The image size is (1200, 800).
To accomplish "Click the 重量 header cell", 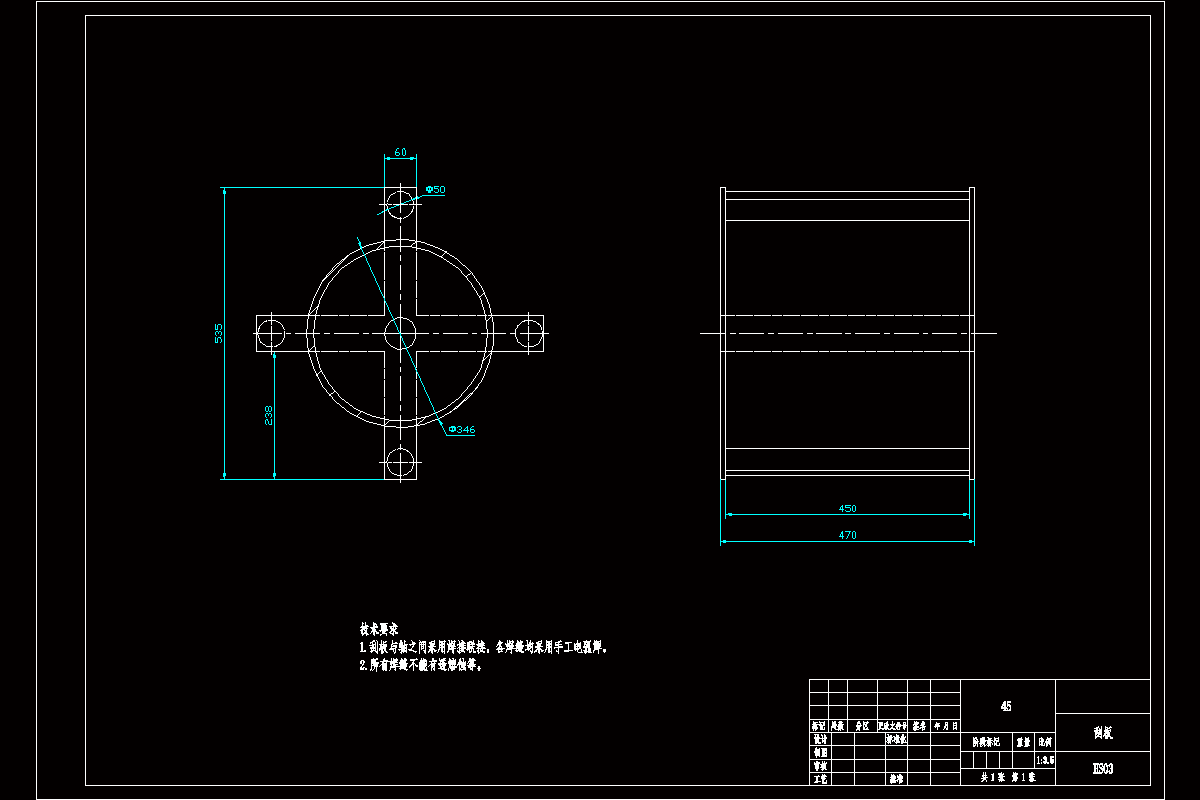I will point(1023,742).
